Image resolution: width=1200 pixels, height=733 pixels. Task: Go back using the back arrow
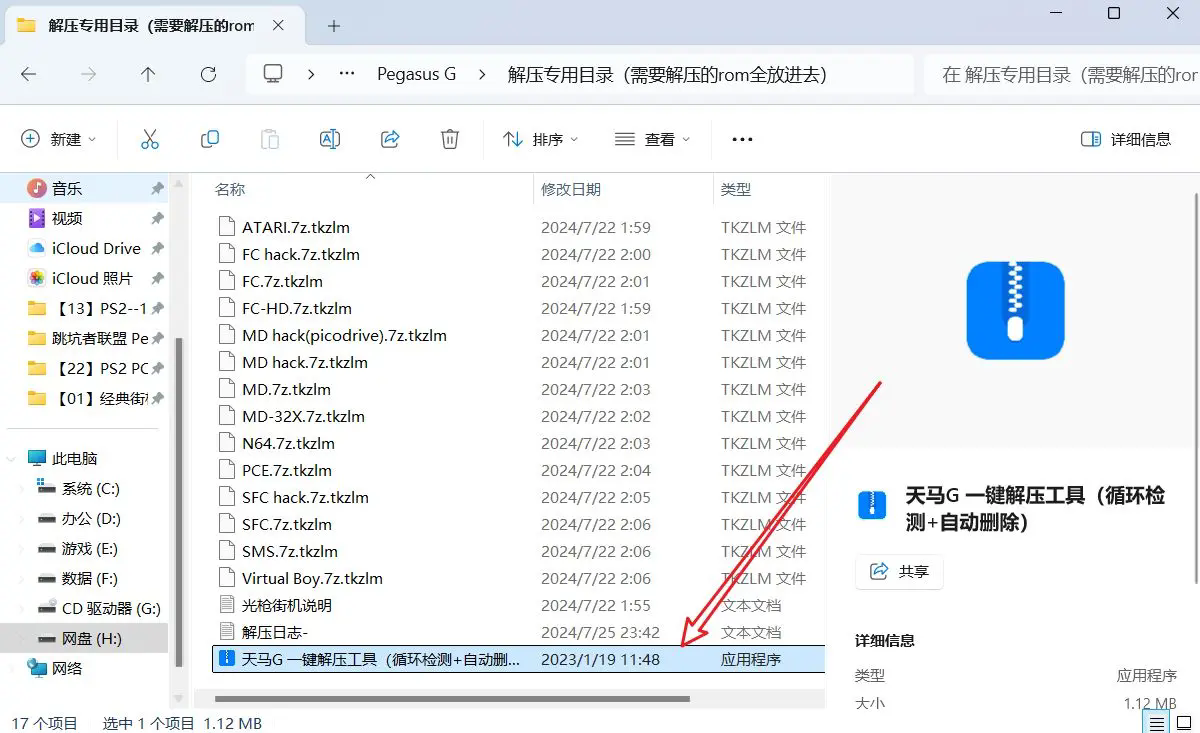click(28, 73)
